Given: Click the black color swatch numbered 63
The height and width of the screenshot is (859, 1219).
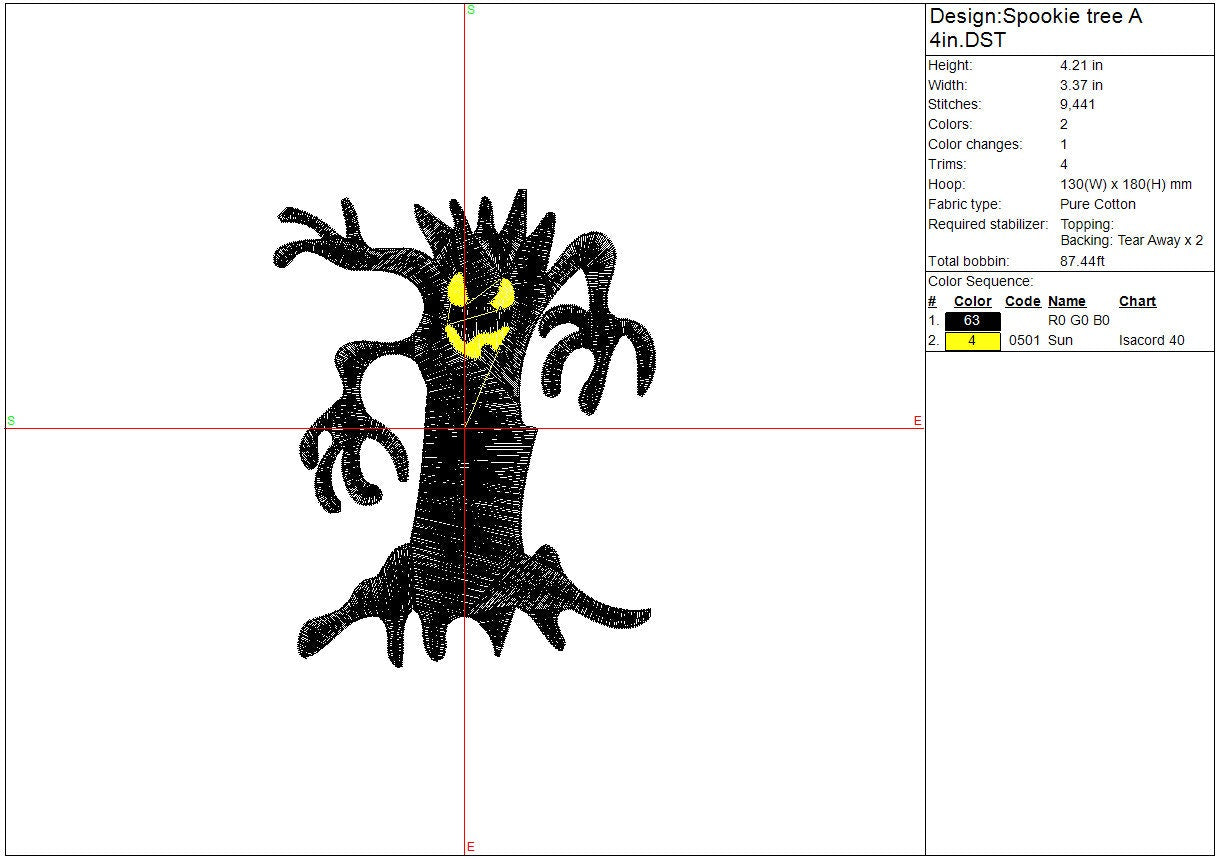Looking at the screenshot, I should (972, 321).
